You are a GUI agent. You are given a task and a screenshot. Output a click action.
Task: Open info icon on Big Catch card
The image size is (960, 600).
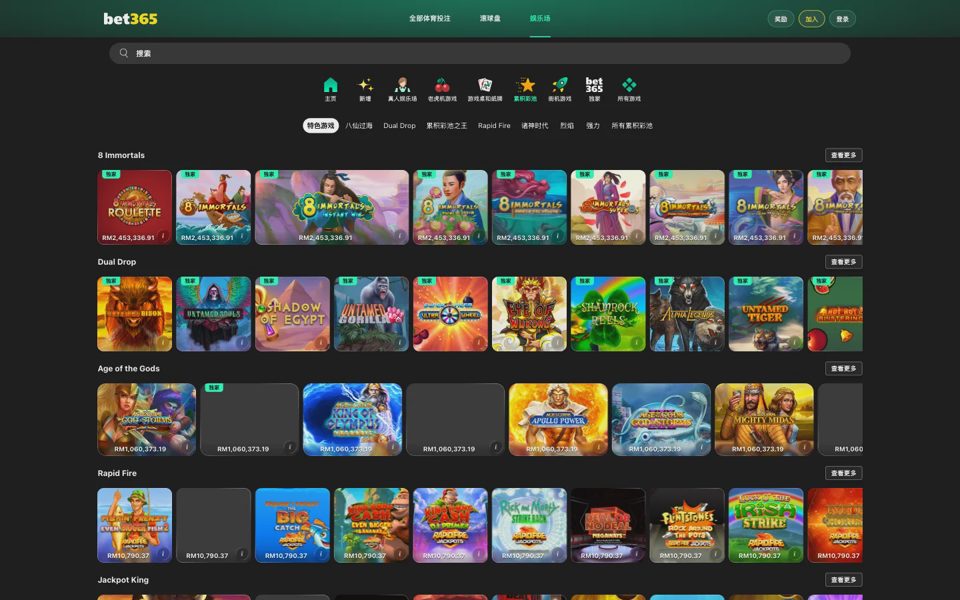coord(321,554)
